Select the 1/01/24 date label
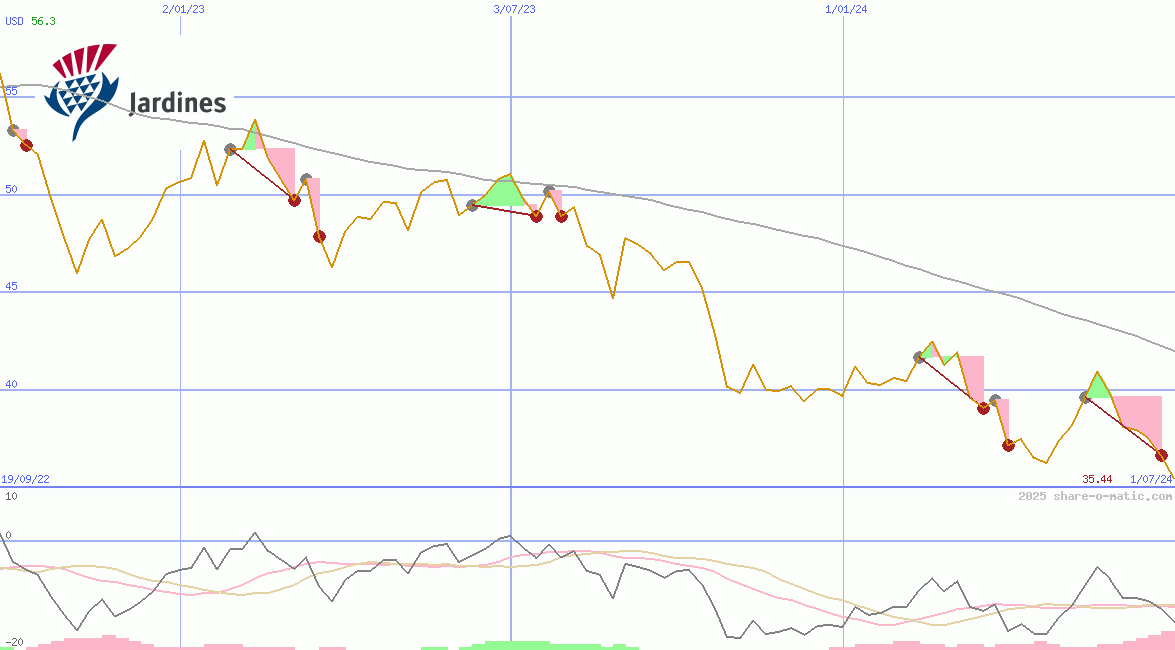Image resolution: width=1175 pixels, height=650 pixels. click(x=846, y=9)
